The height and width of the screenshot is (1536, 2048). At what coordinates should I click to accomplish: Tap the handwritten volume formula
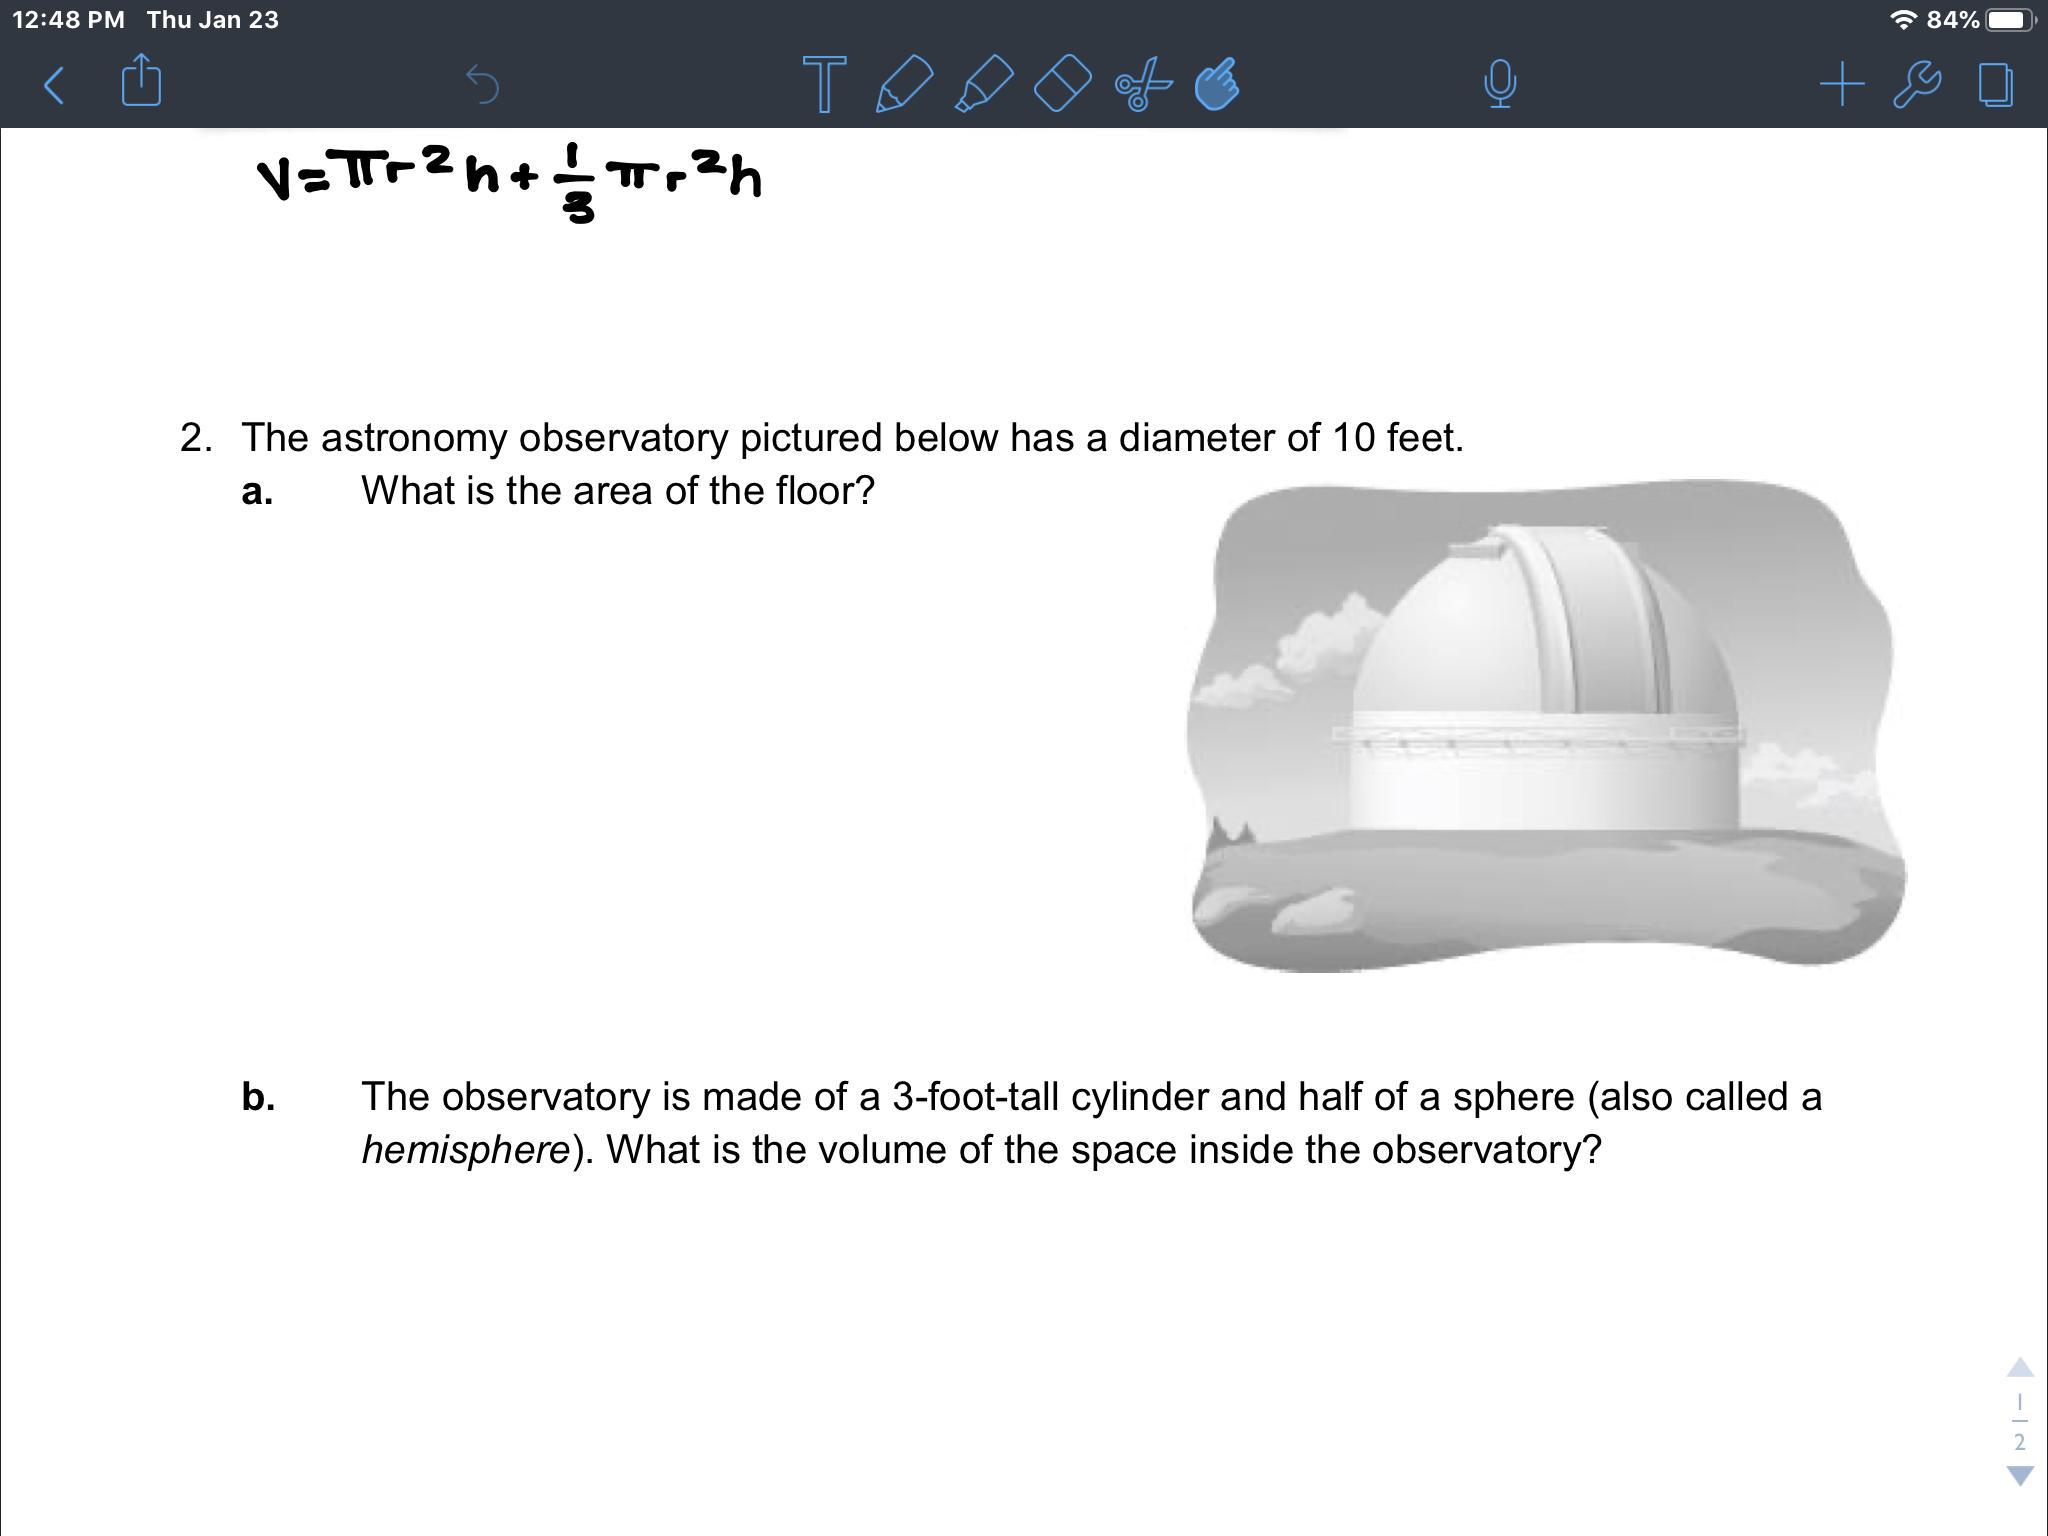click(510, 180)
